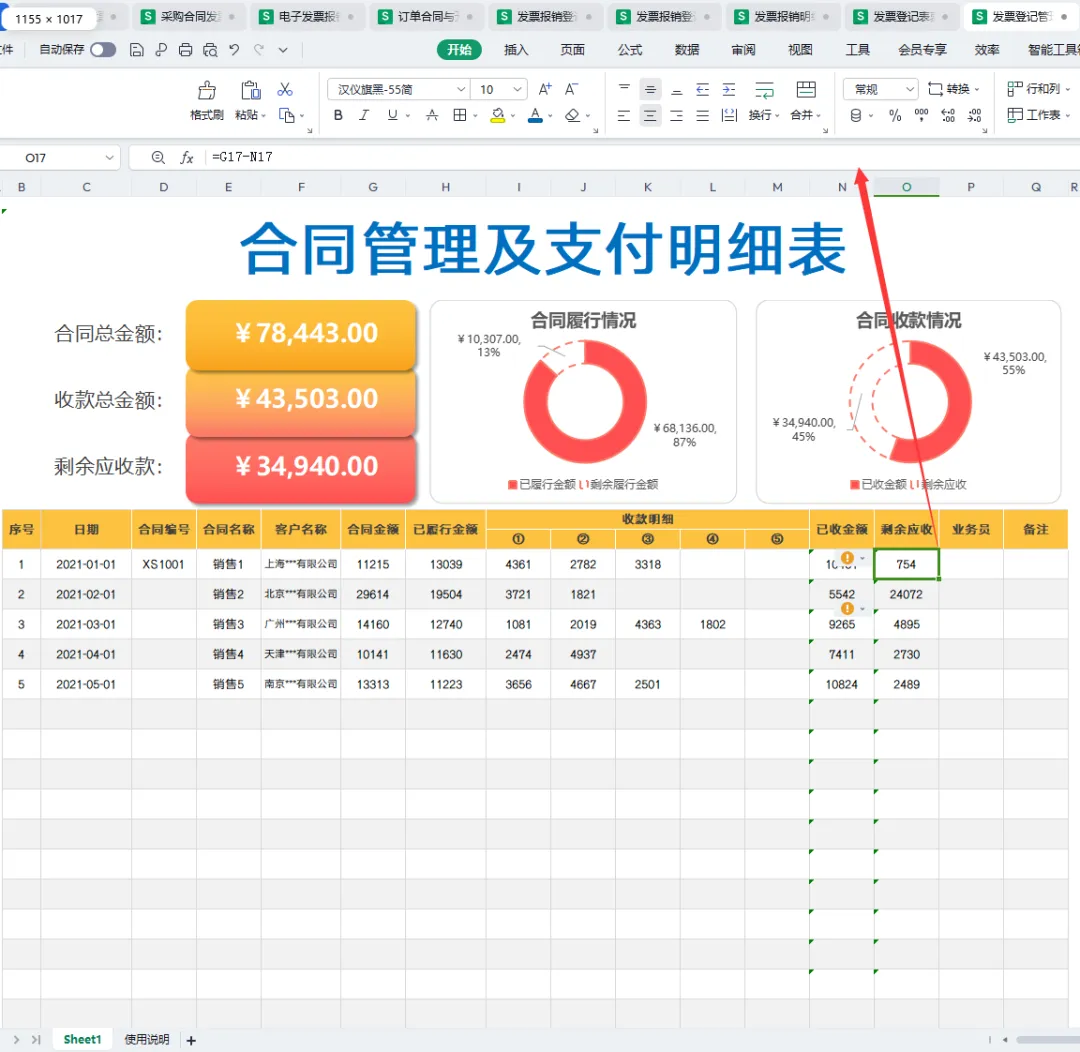
Task: Toggle horizontal center alignment
Action: 650,115
